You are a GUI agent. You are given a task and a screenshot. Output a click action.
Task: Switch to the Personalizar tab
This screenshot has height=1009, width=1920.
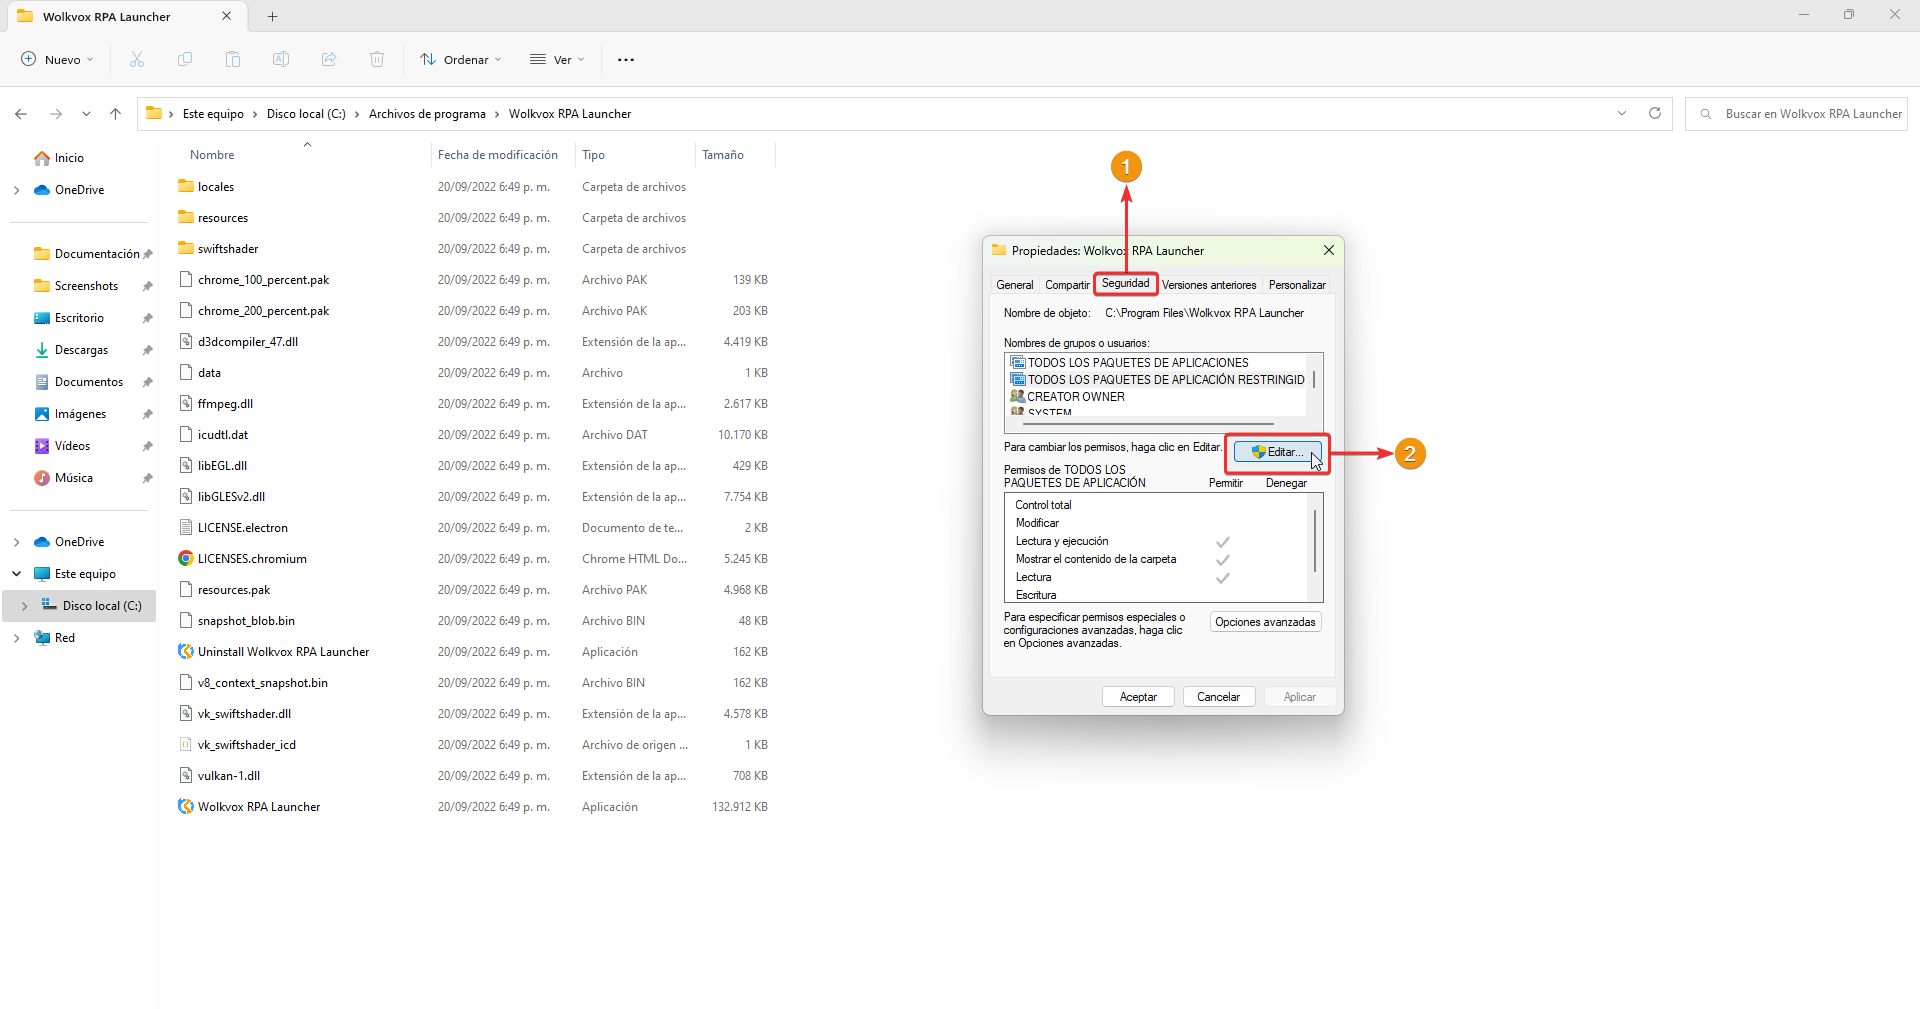(x=1297, y=285)
